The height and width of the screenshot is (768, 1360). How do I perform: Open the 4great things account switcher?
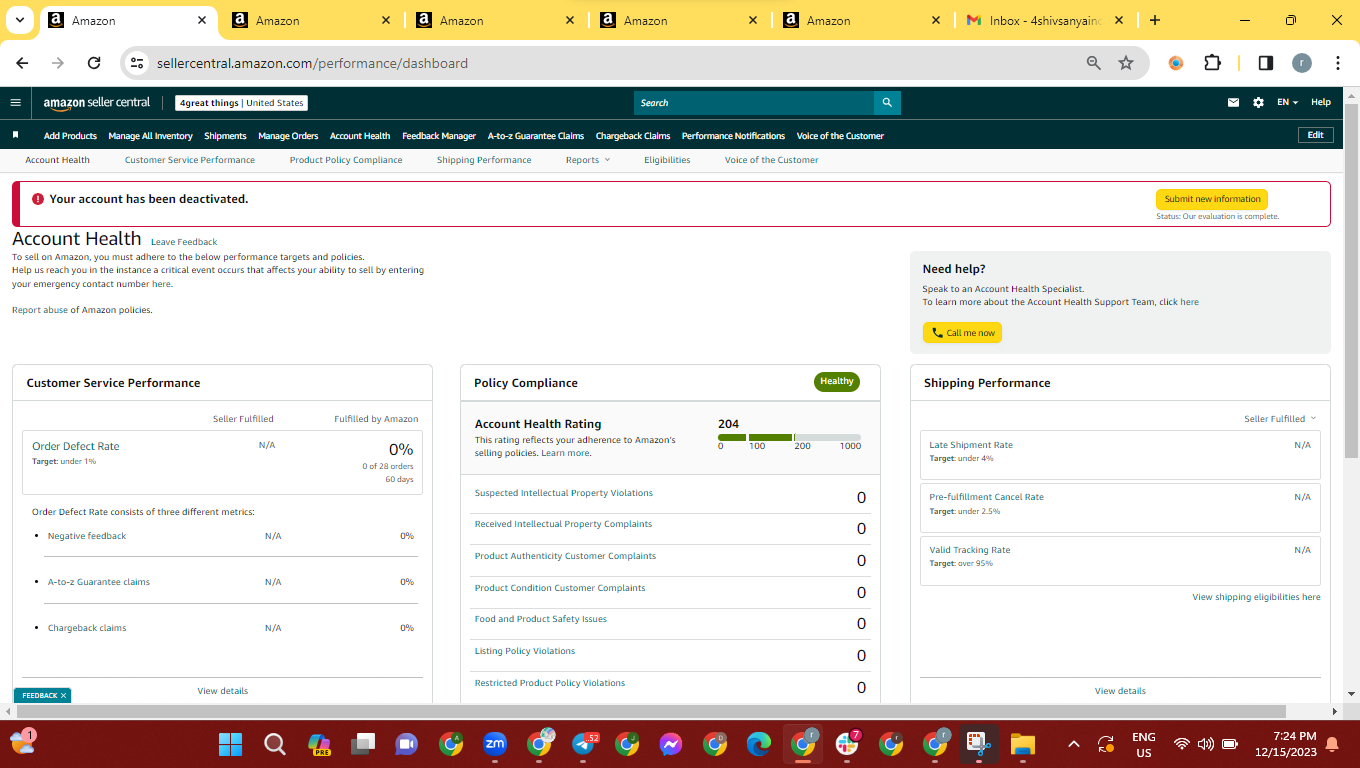coord(241,103)
